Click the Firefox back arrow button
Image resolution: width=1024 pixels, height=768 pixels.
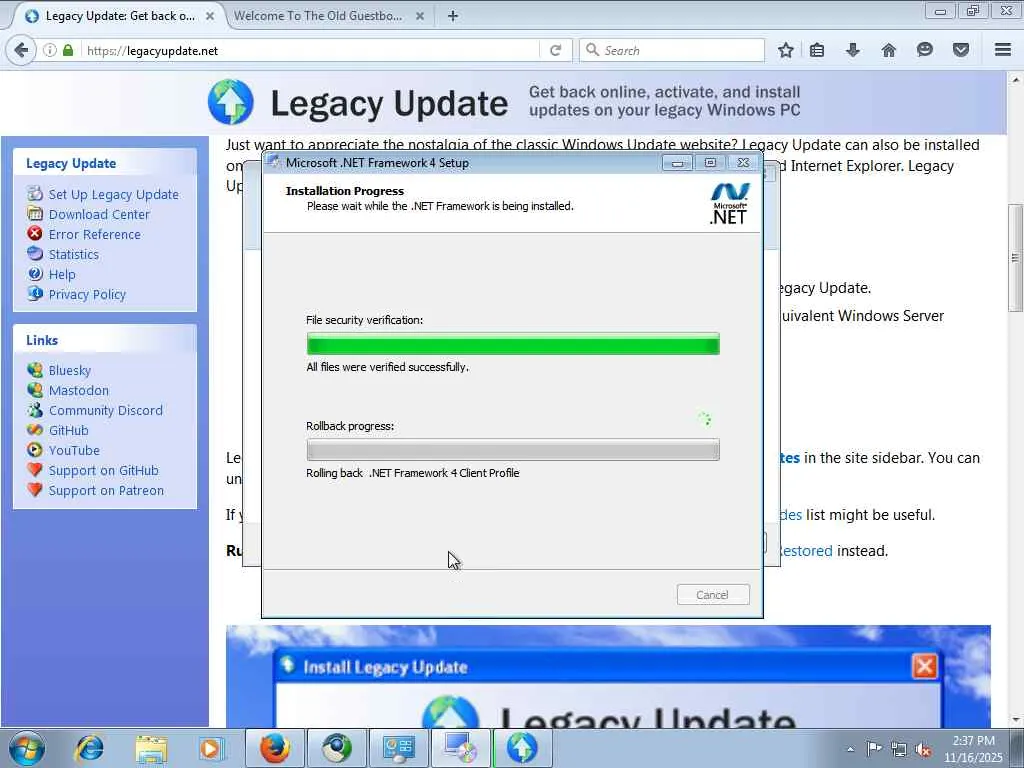pyautogui.click(x=21, y=50)
